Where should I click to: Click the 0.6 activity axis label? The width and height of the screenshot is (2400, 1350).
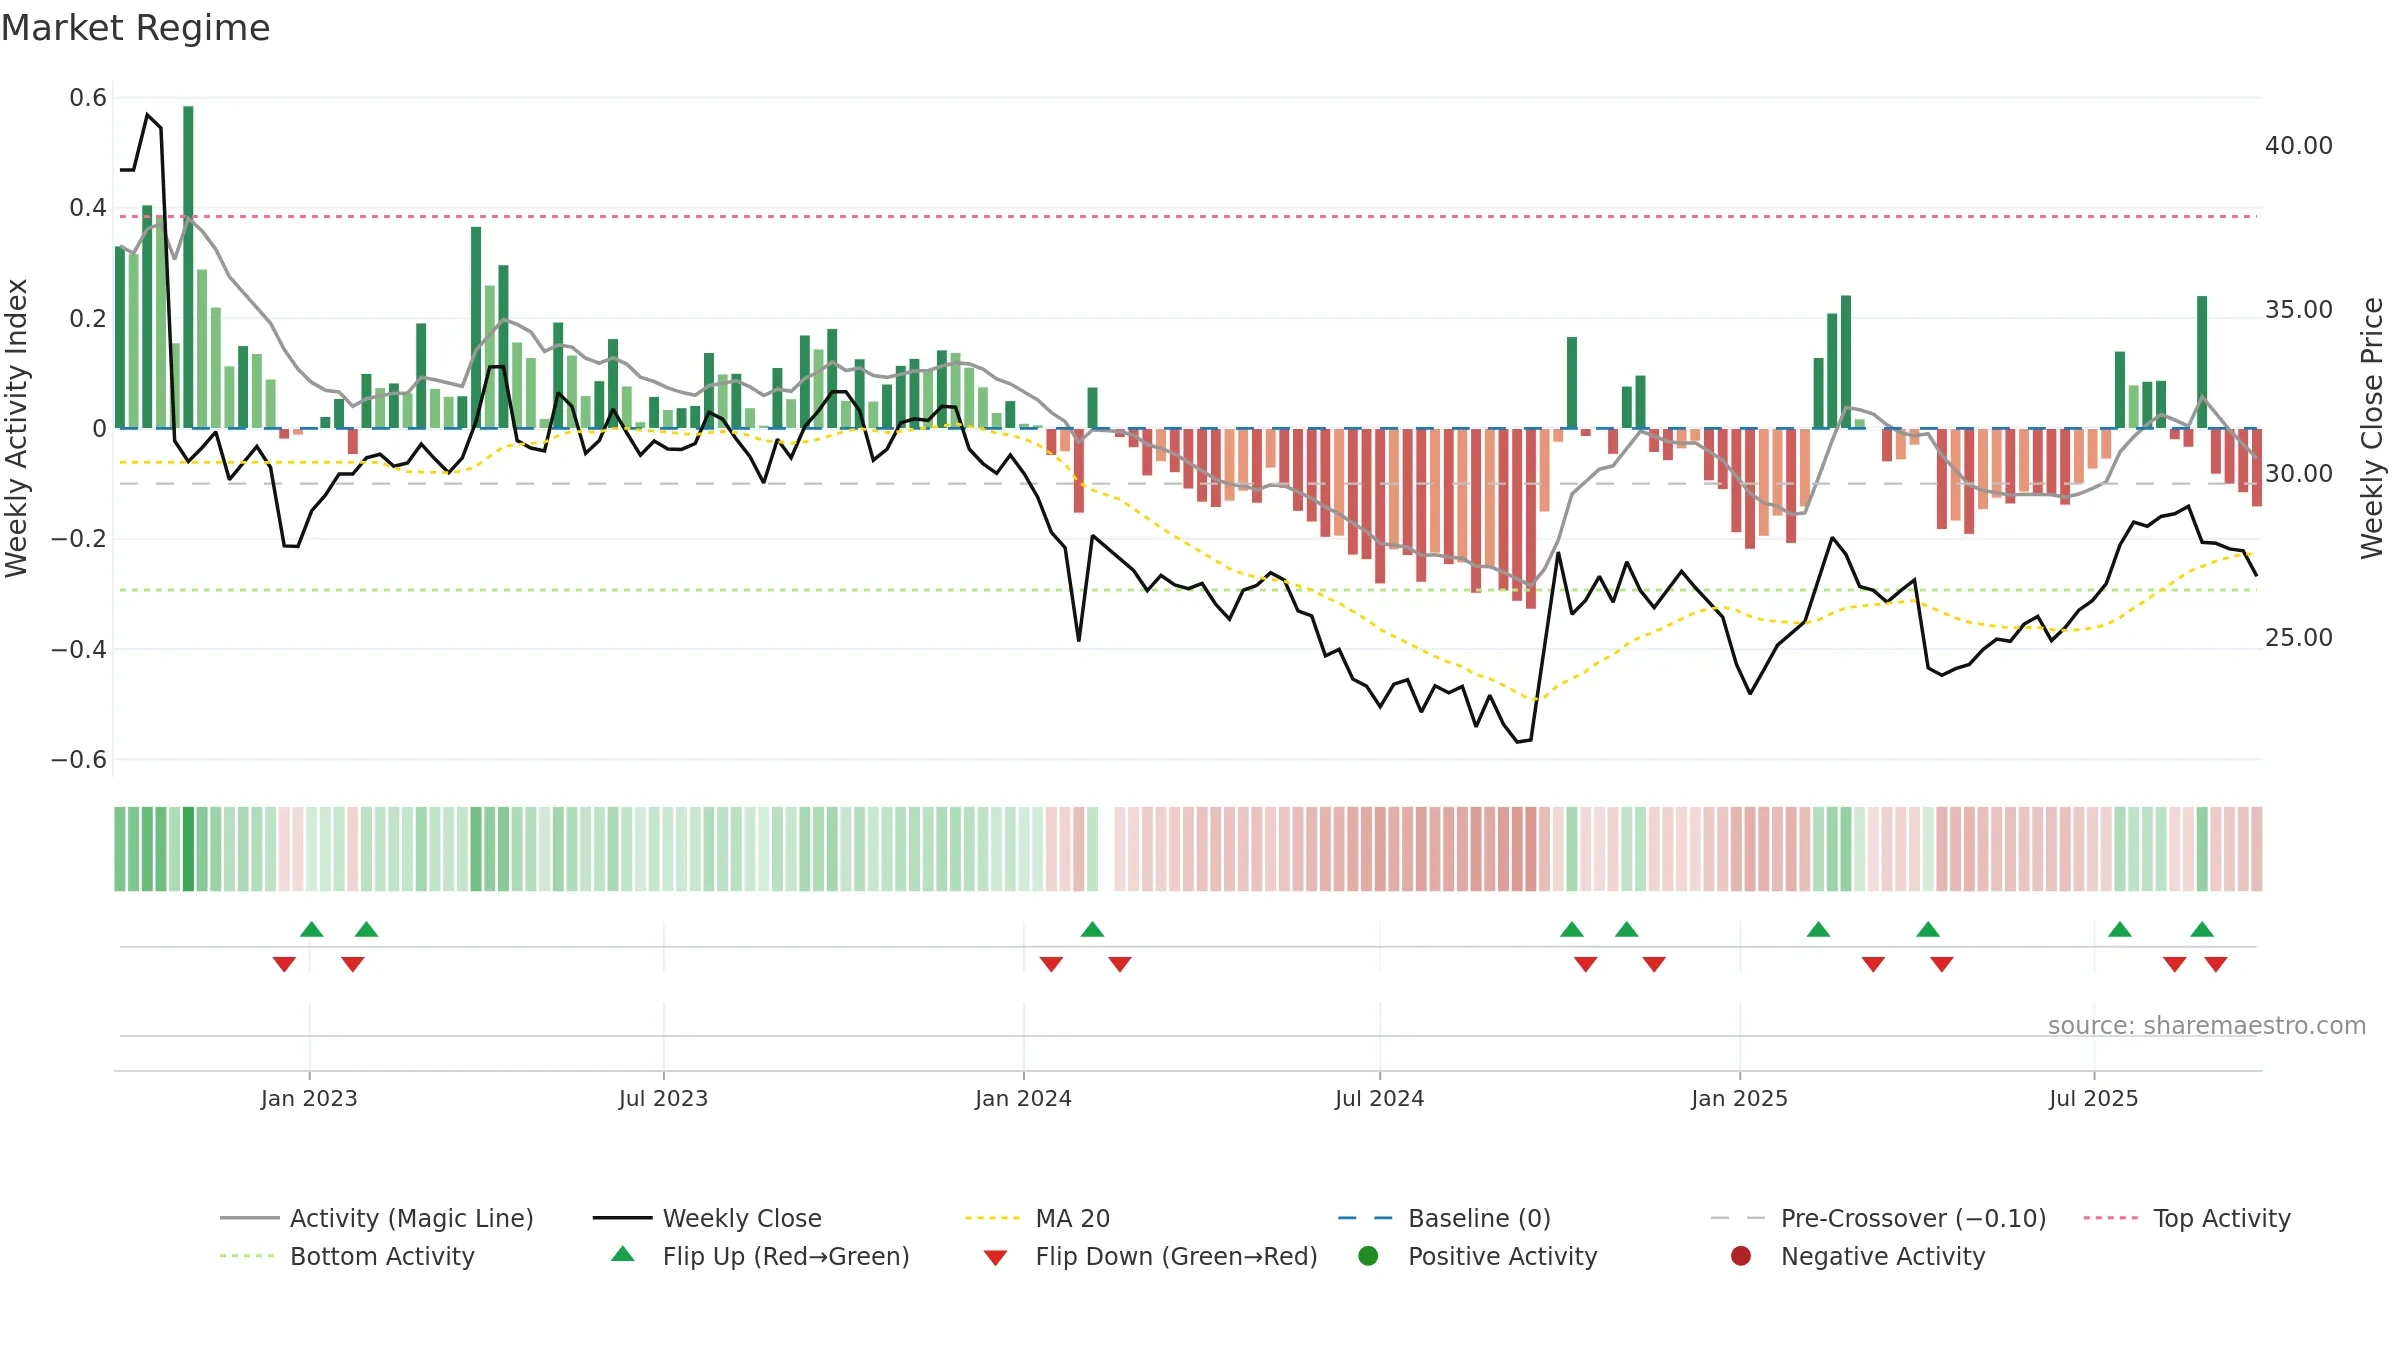point(88,98)
